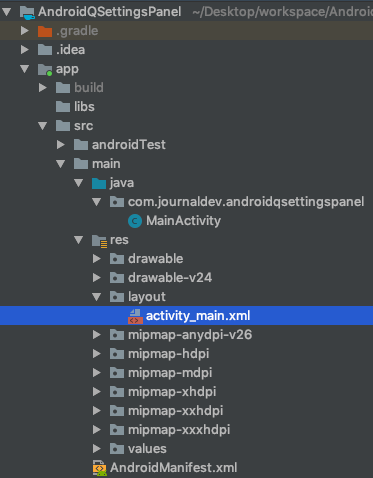The width and height of the screenshot is (373, 478).
Task: Select the drawable-v24 folder label
Action: point(170,278)
